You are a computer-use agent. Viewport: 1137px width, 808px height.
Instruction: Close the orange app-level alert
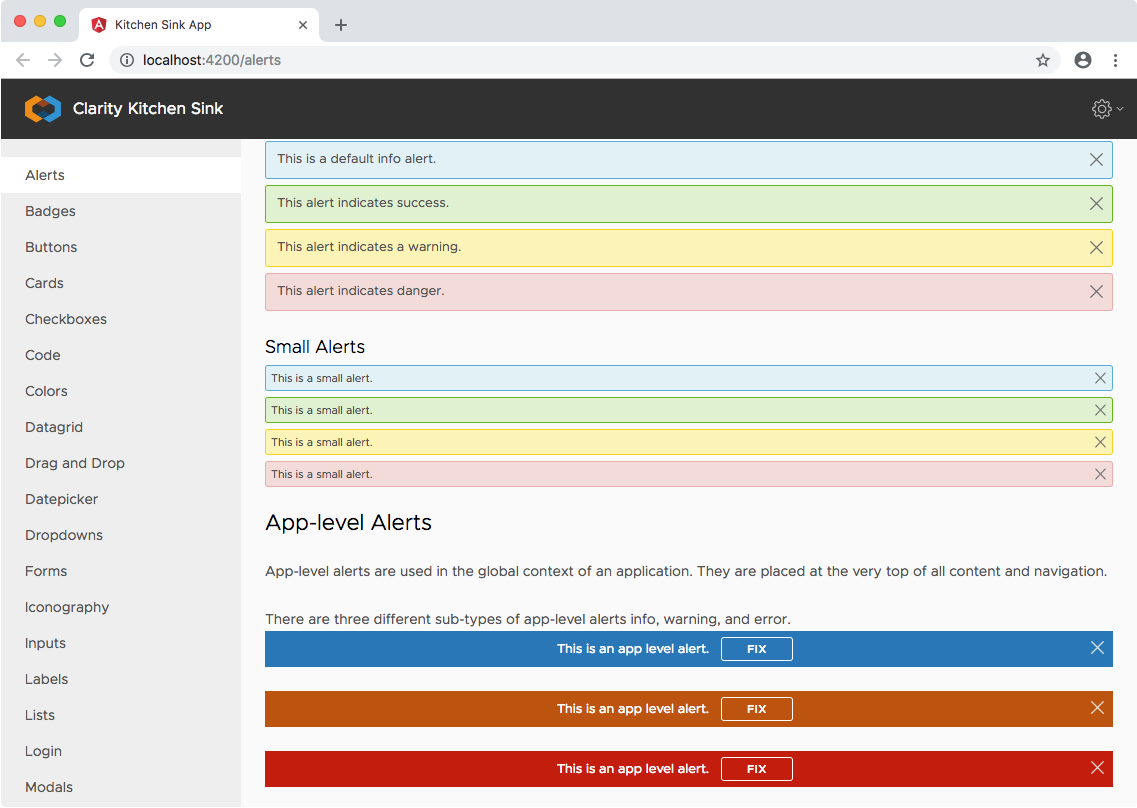(1097, 708)
